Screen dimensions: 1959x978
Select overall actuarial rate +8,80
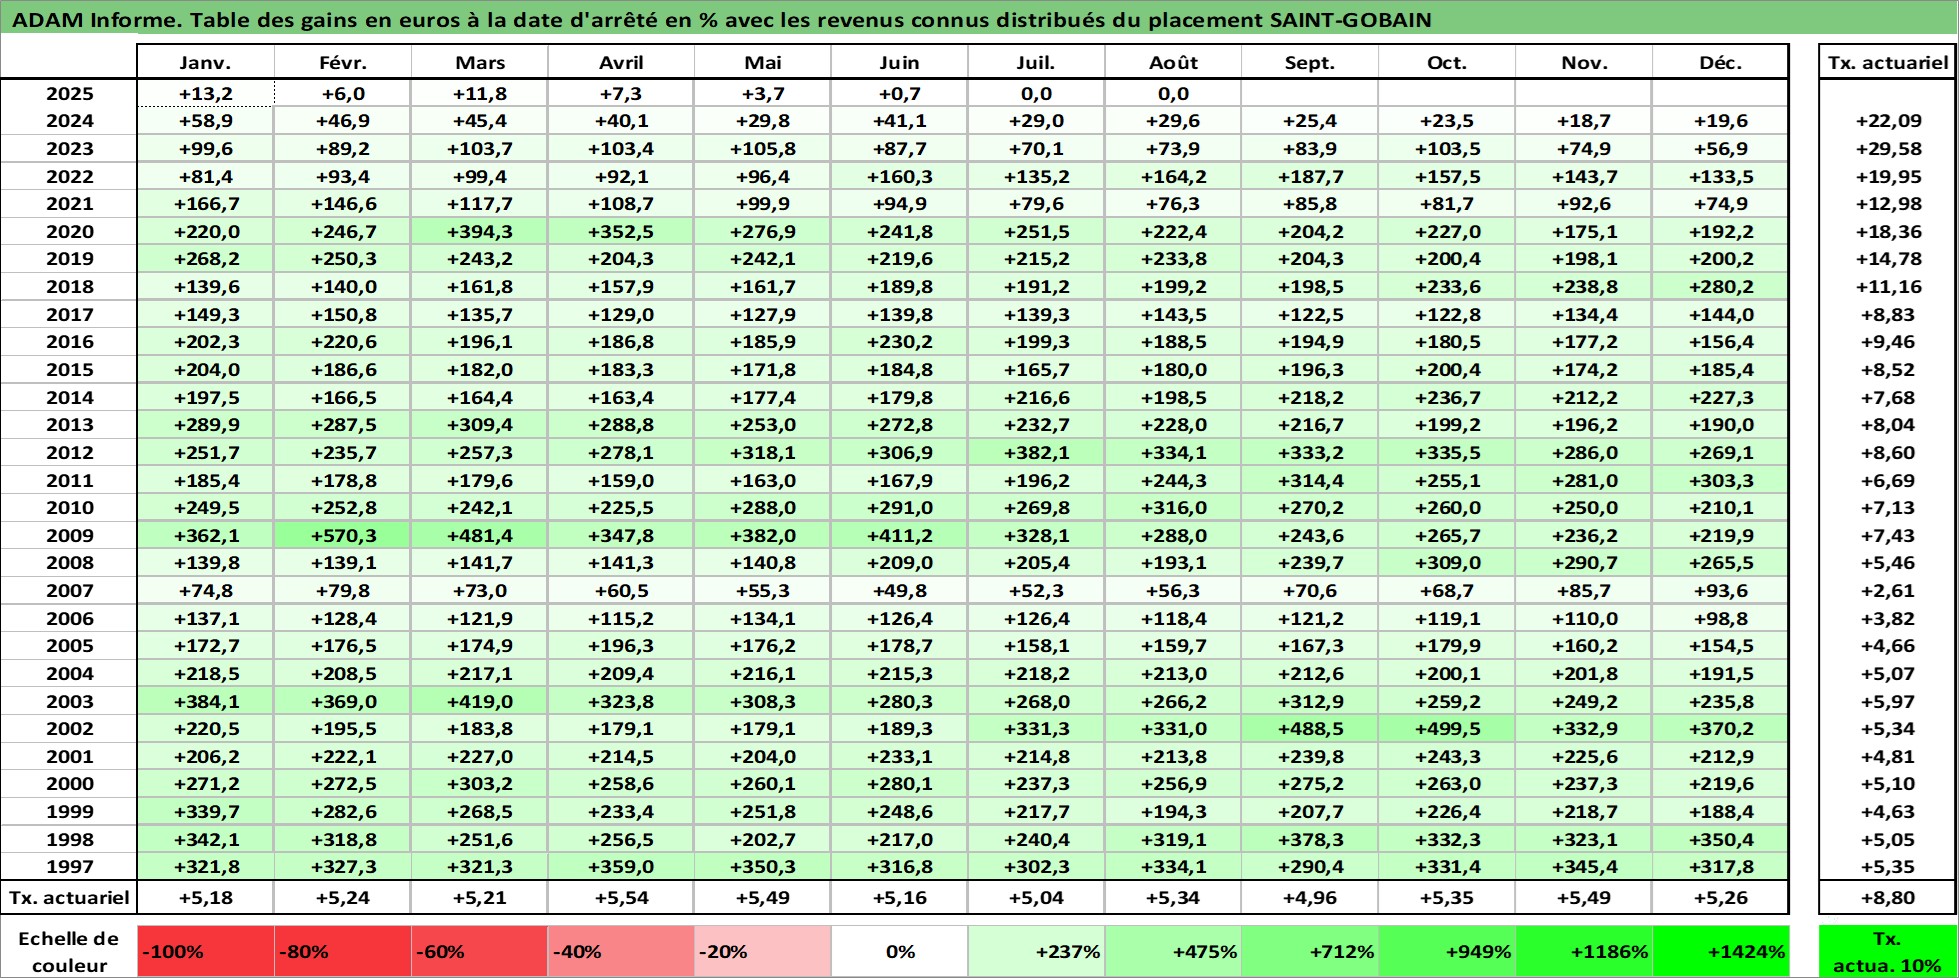[1888, 898]
